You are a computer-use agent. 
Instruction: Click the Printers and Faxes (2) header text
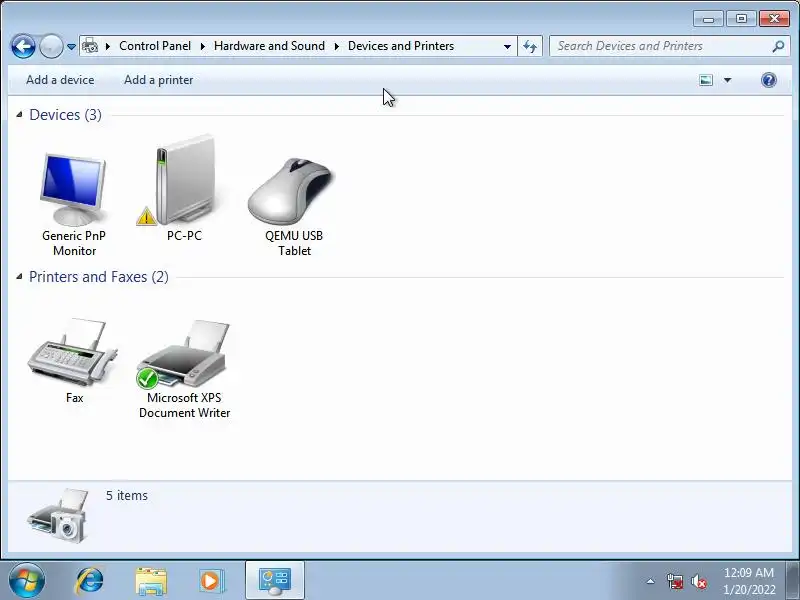pos(98,277)
